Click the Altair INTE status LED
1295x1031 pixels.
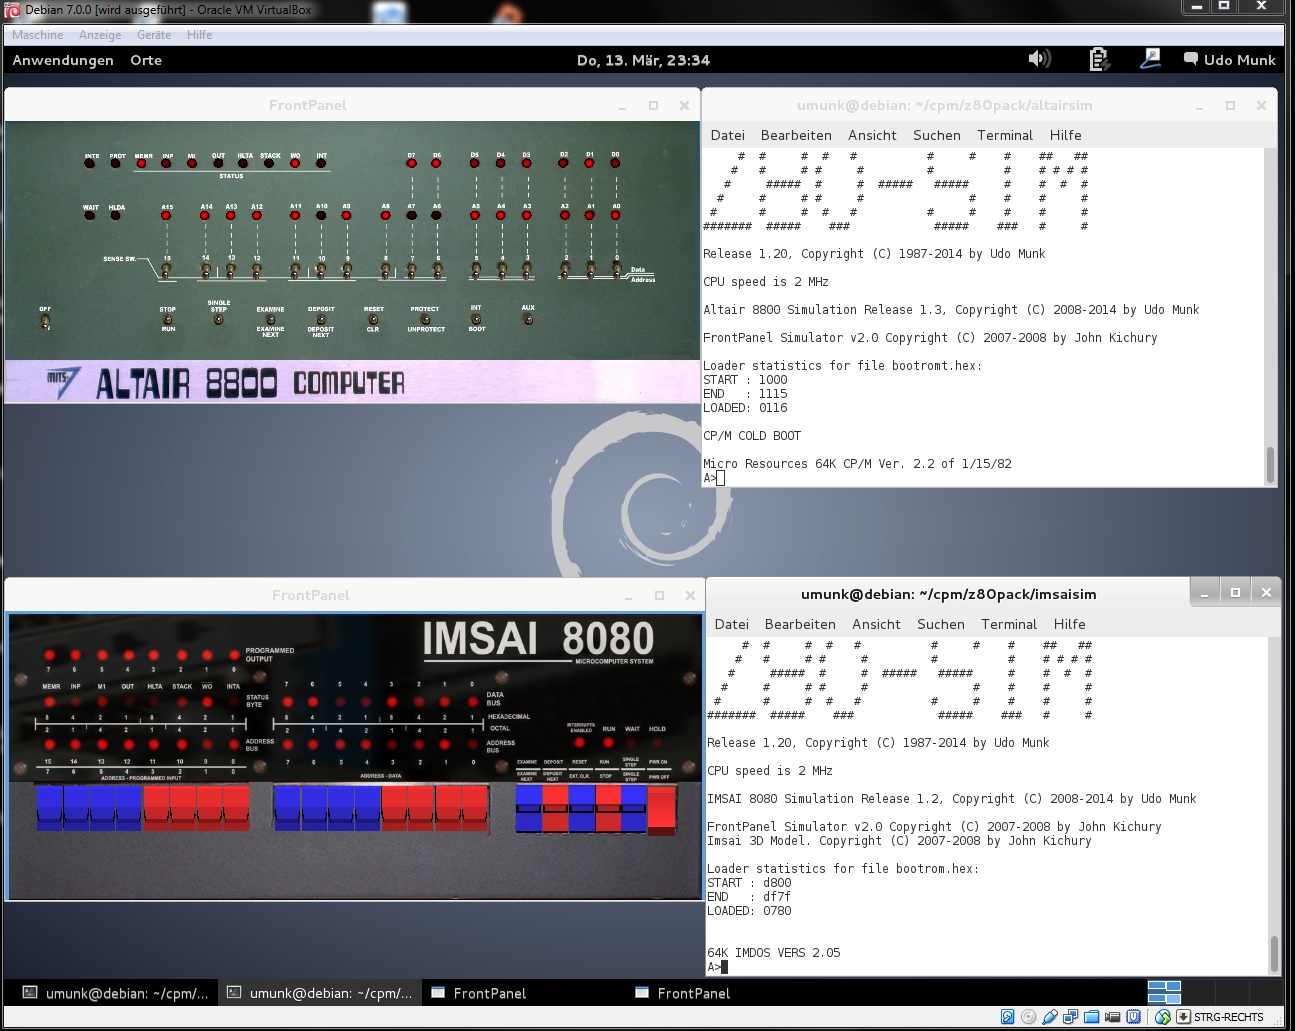(x=91, y=164)
